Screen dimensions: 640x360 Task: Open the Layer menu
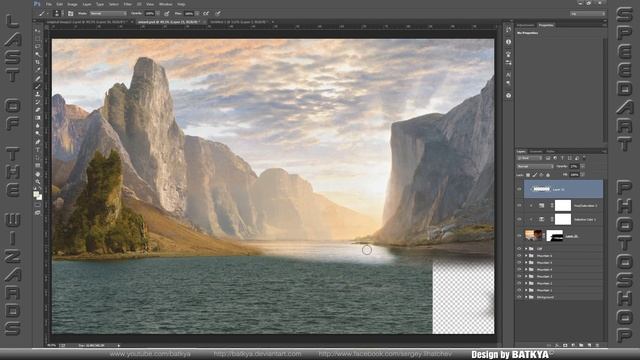coord(87,4)
